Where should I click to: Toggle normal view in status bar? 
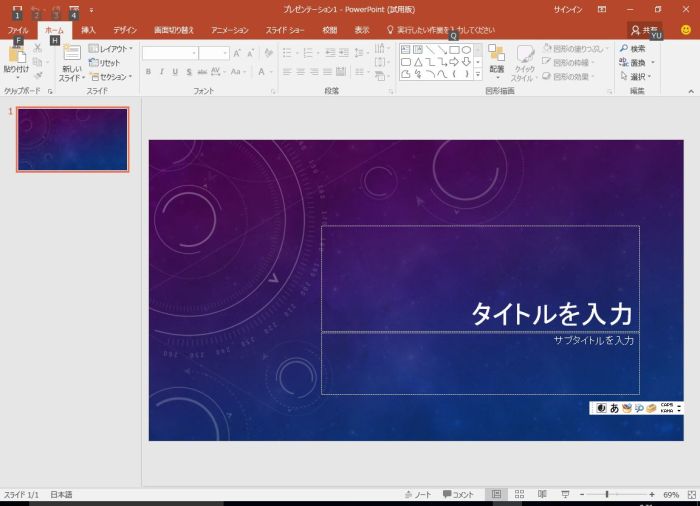[496, 494]
